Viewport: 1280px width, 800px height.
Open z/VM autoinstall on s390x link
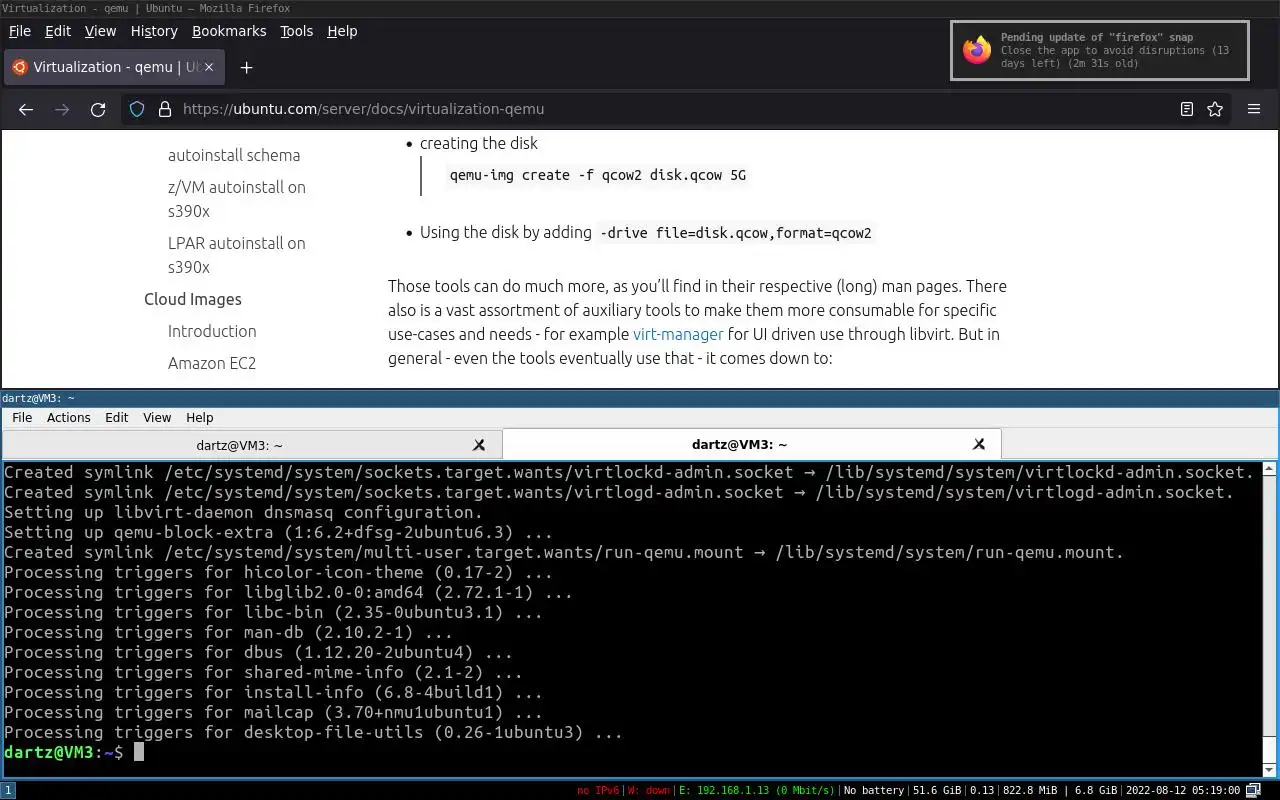click(237, 199)
